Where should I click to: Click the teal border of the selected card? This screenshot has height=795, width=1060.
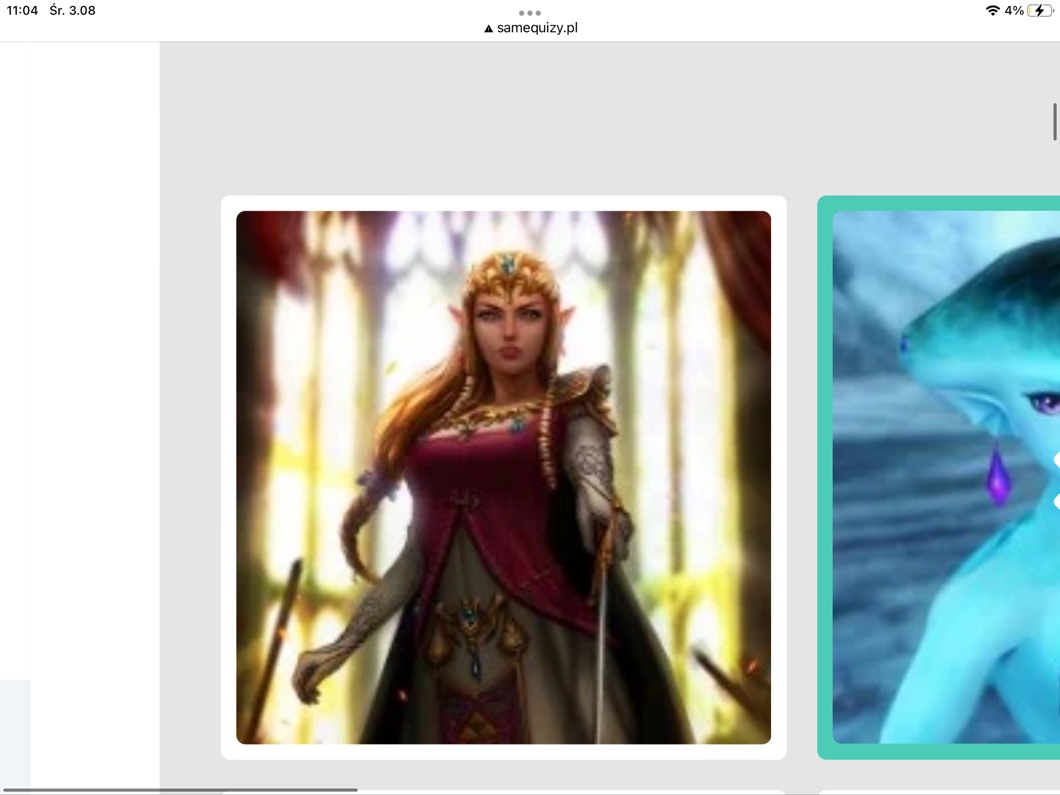tap(824, 477)
